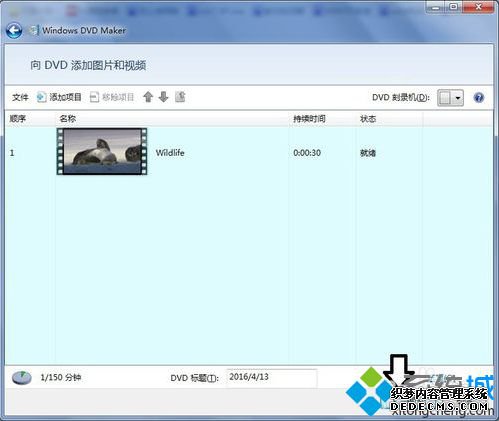499x421 pixels.
Task: Maximize the DVD Maker window
Action: (454, 7)
